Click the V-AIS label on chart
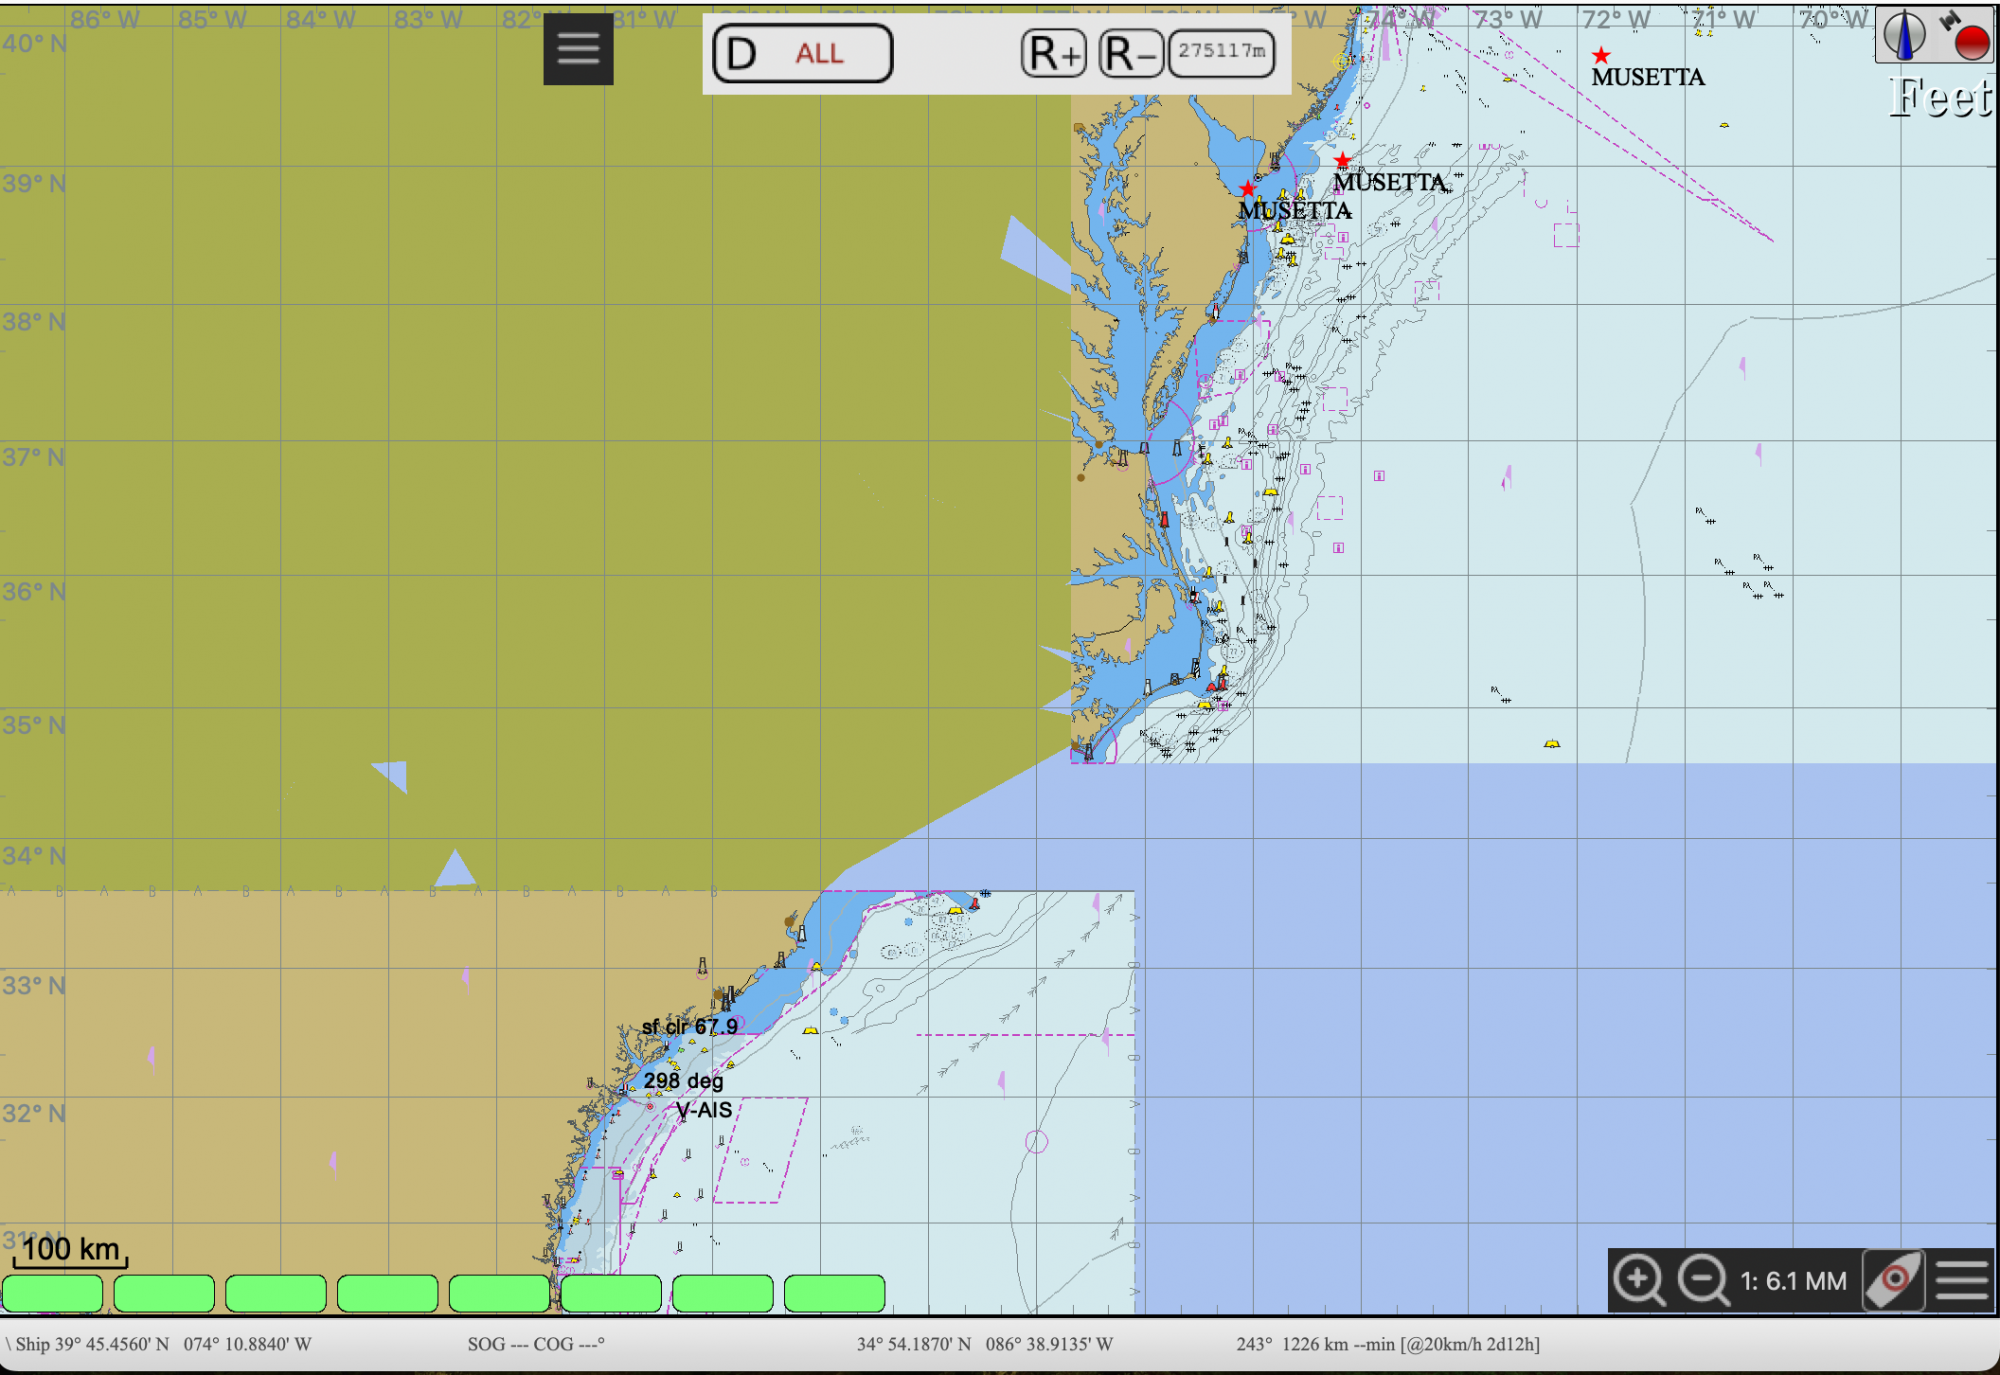Image resolution: width=2000 pixels, height=1375 pixels. [x=704, y=1110]
